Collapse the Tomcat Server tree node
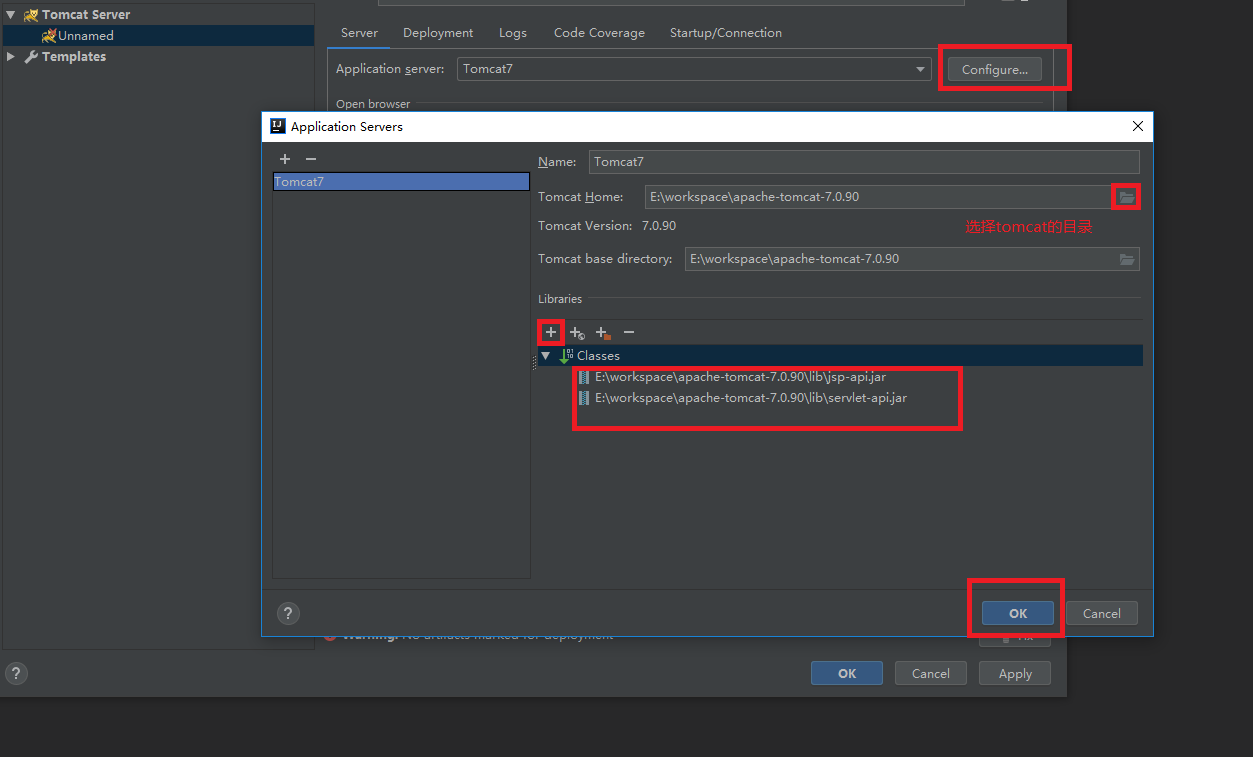 [x=10, y=15]
